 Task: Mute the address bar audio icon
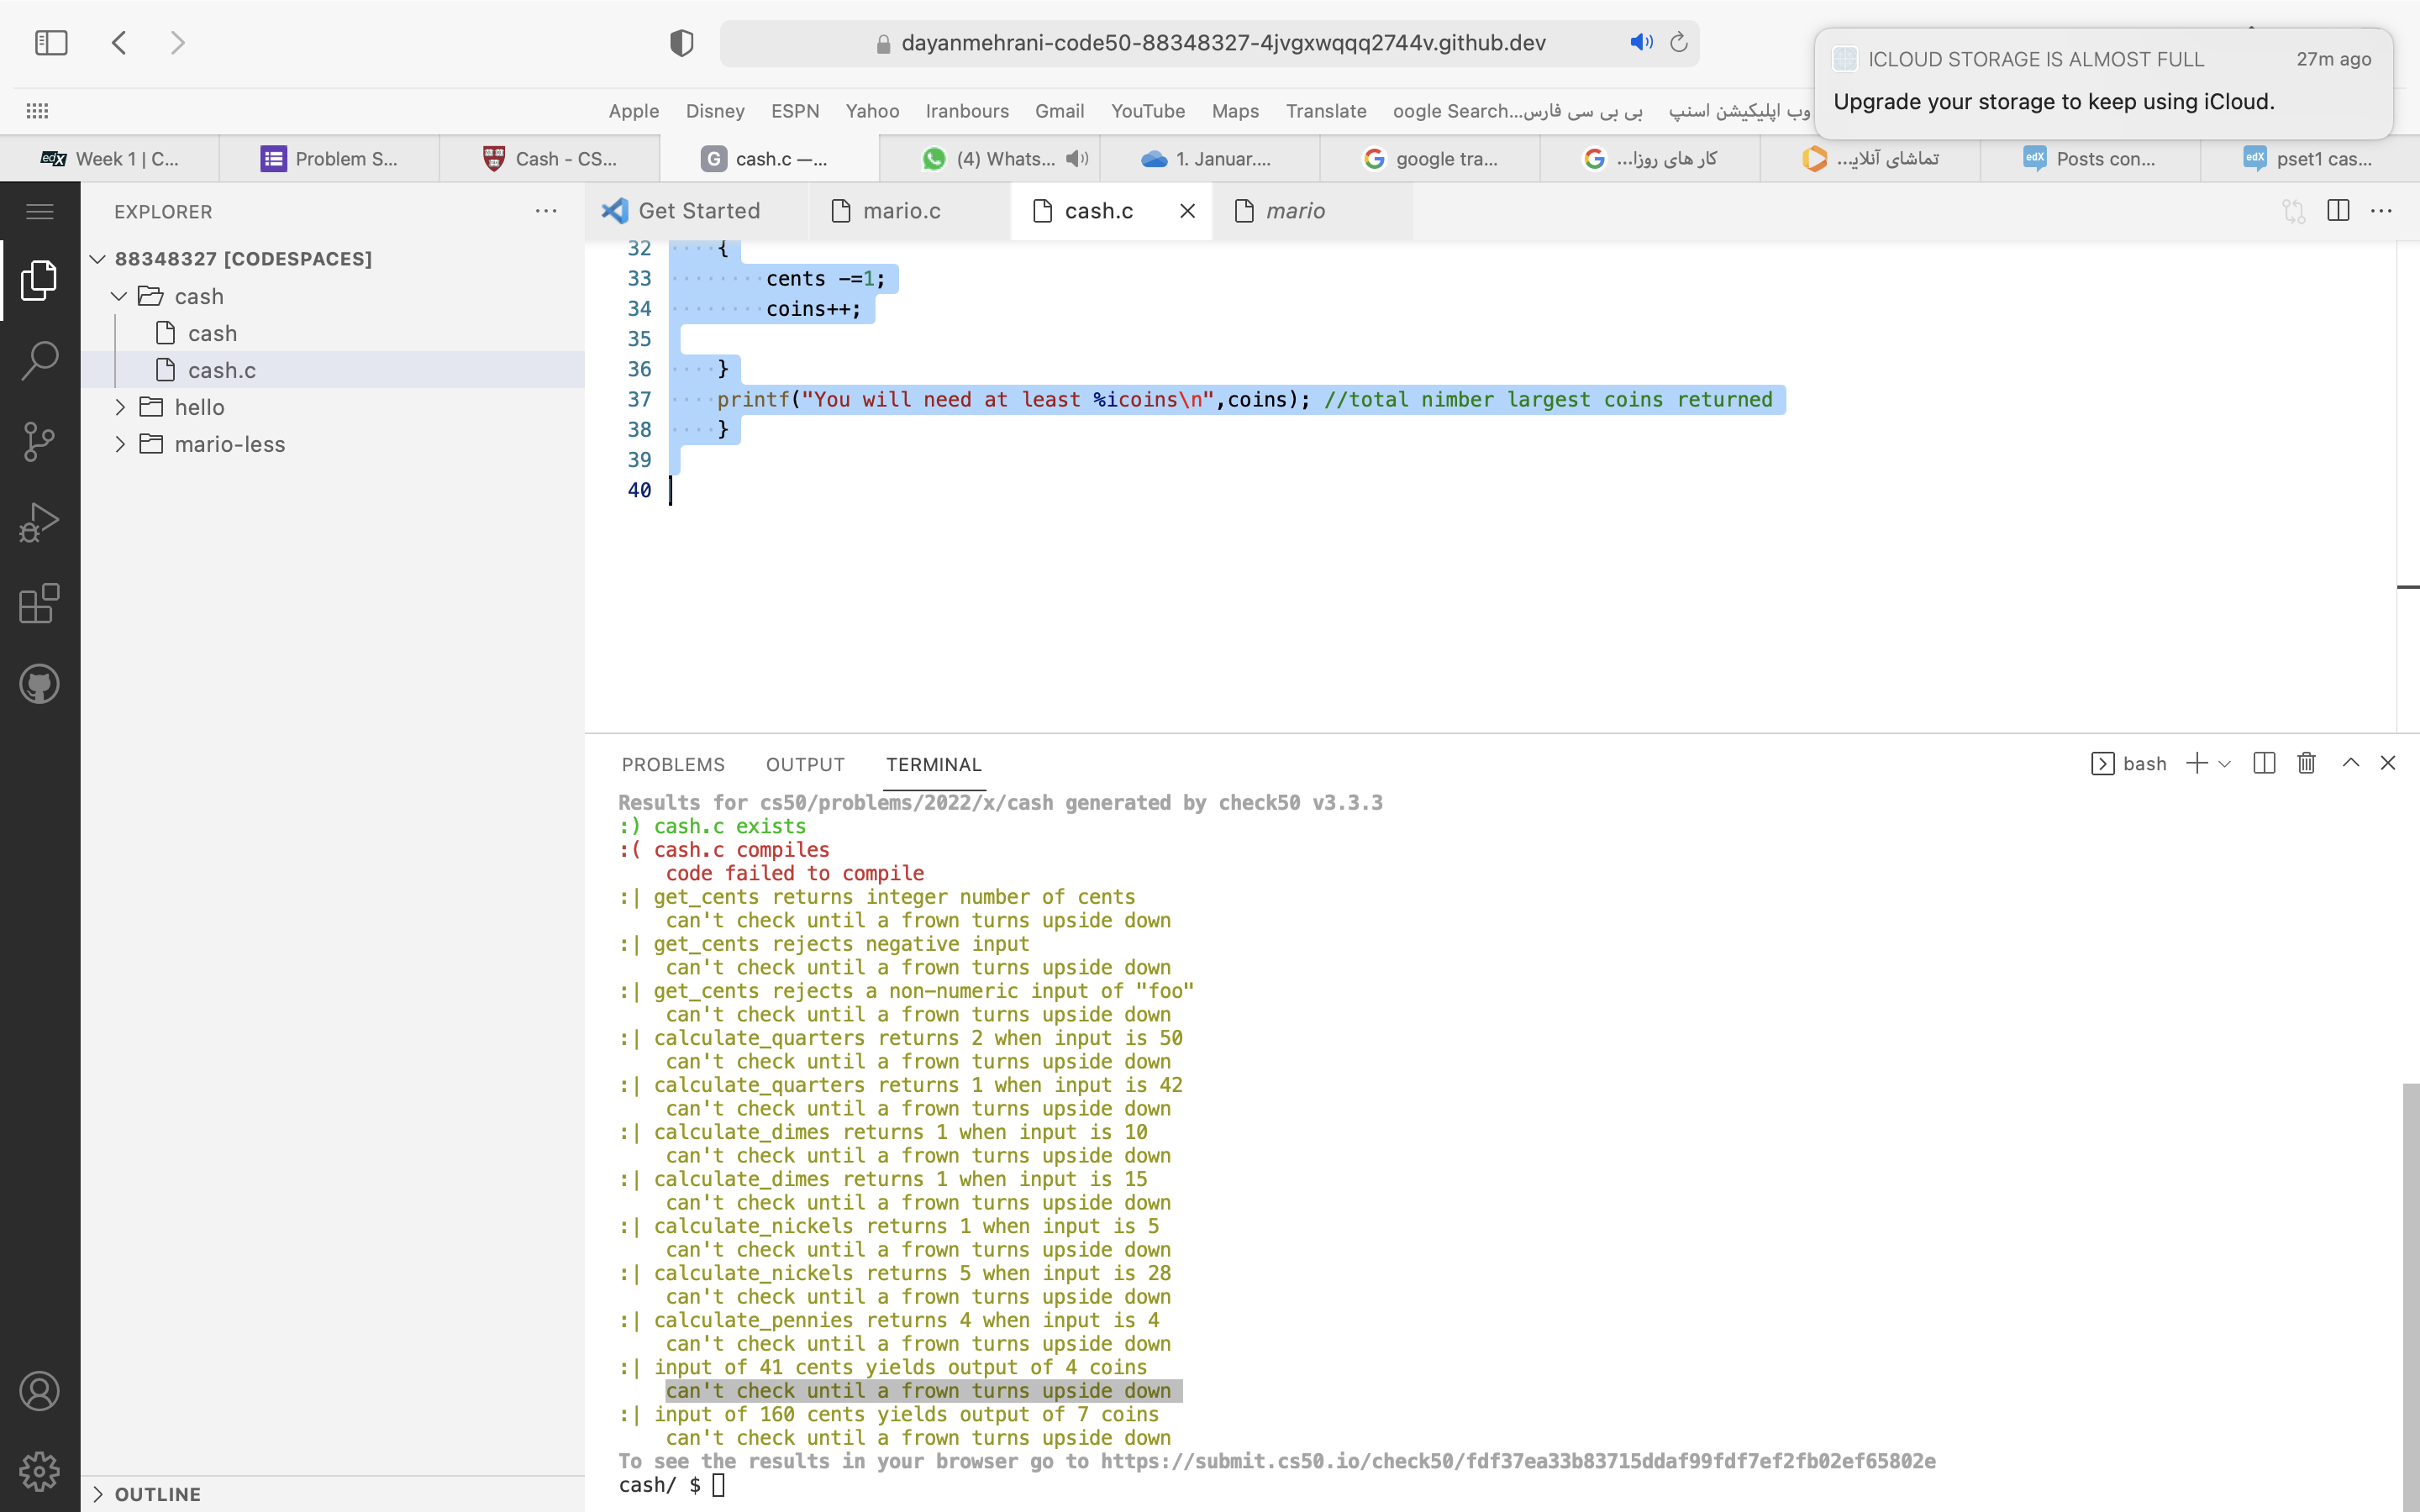coord(1641,42)
